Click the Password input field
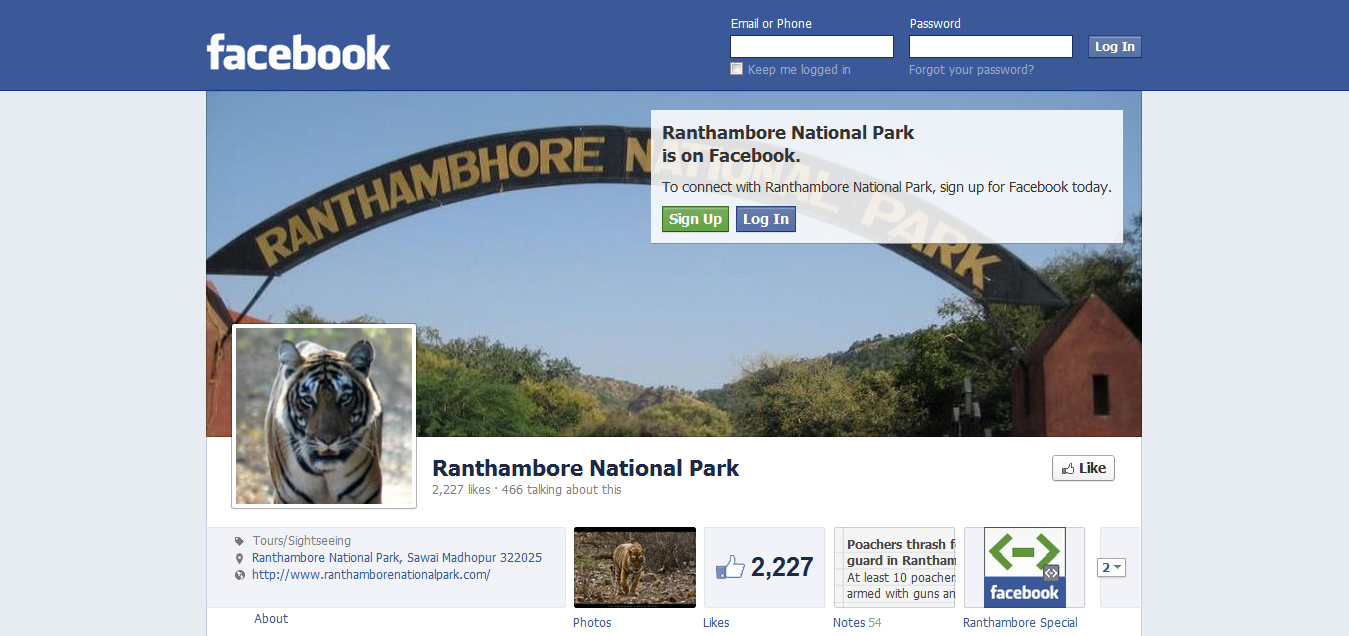 click(x=991, y=46)
